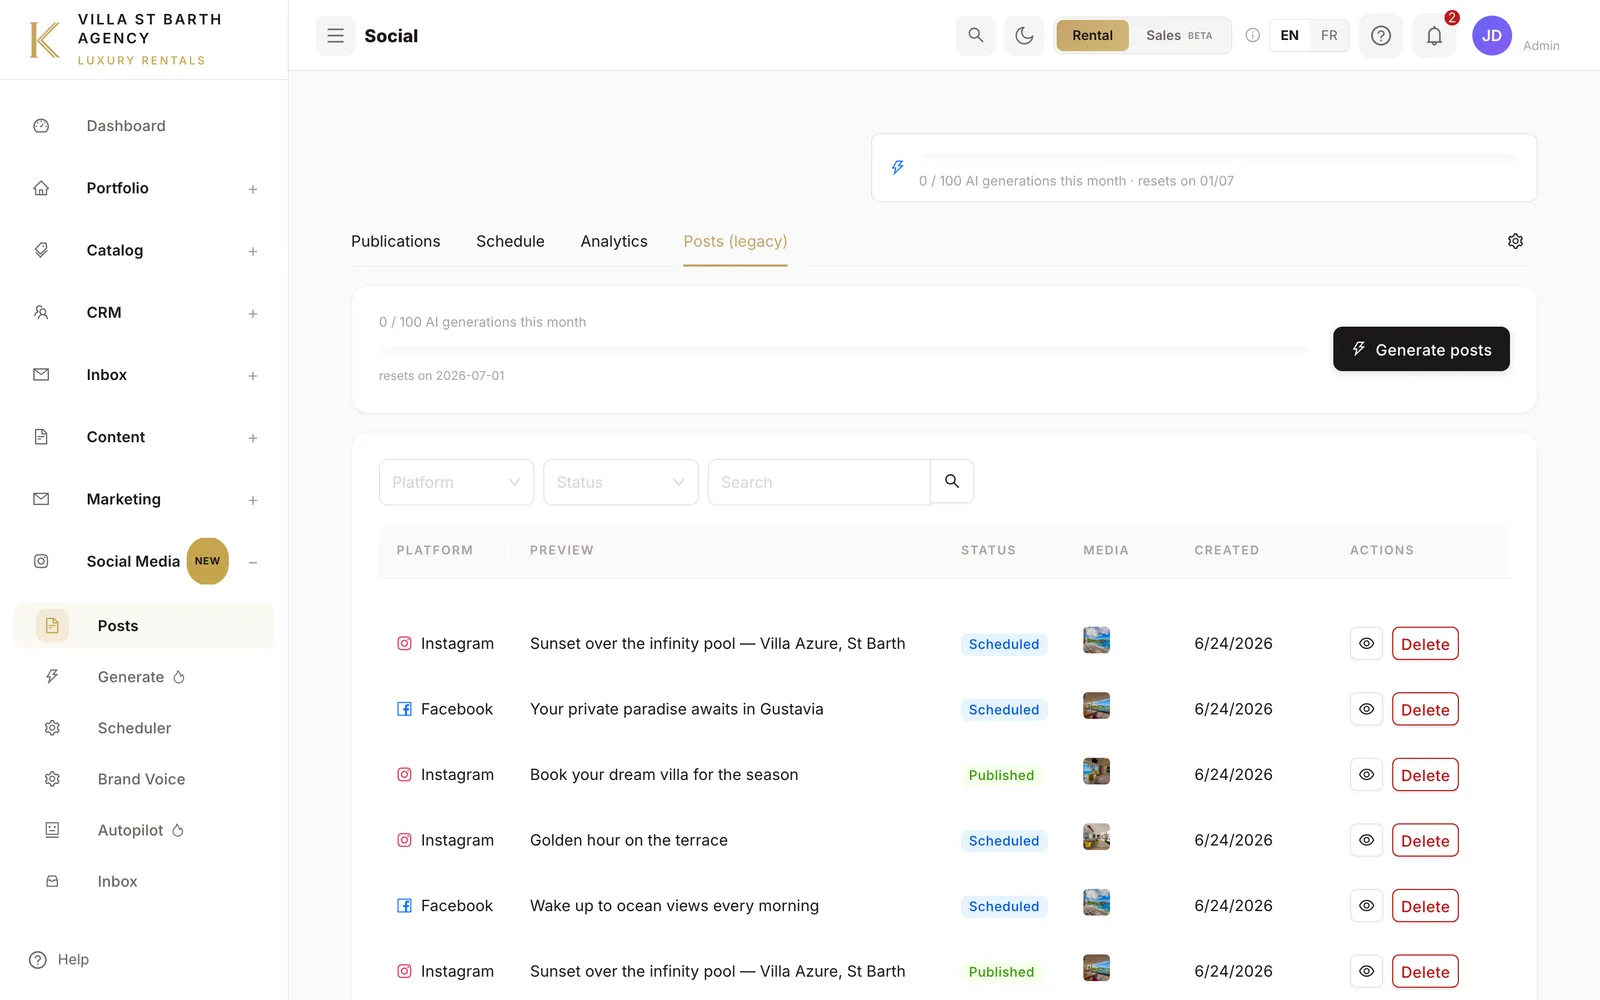1600x1000 pixels.
Task: Collapse the Social Media section
Action: tap(253, 562)
